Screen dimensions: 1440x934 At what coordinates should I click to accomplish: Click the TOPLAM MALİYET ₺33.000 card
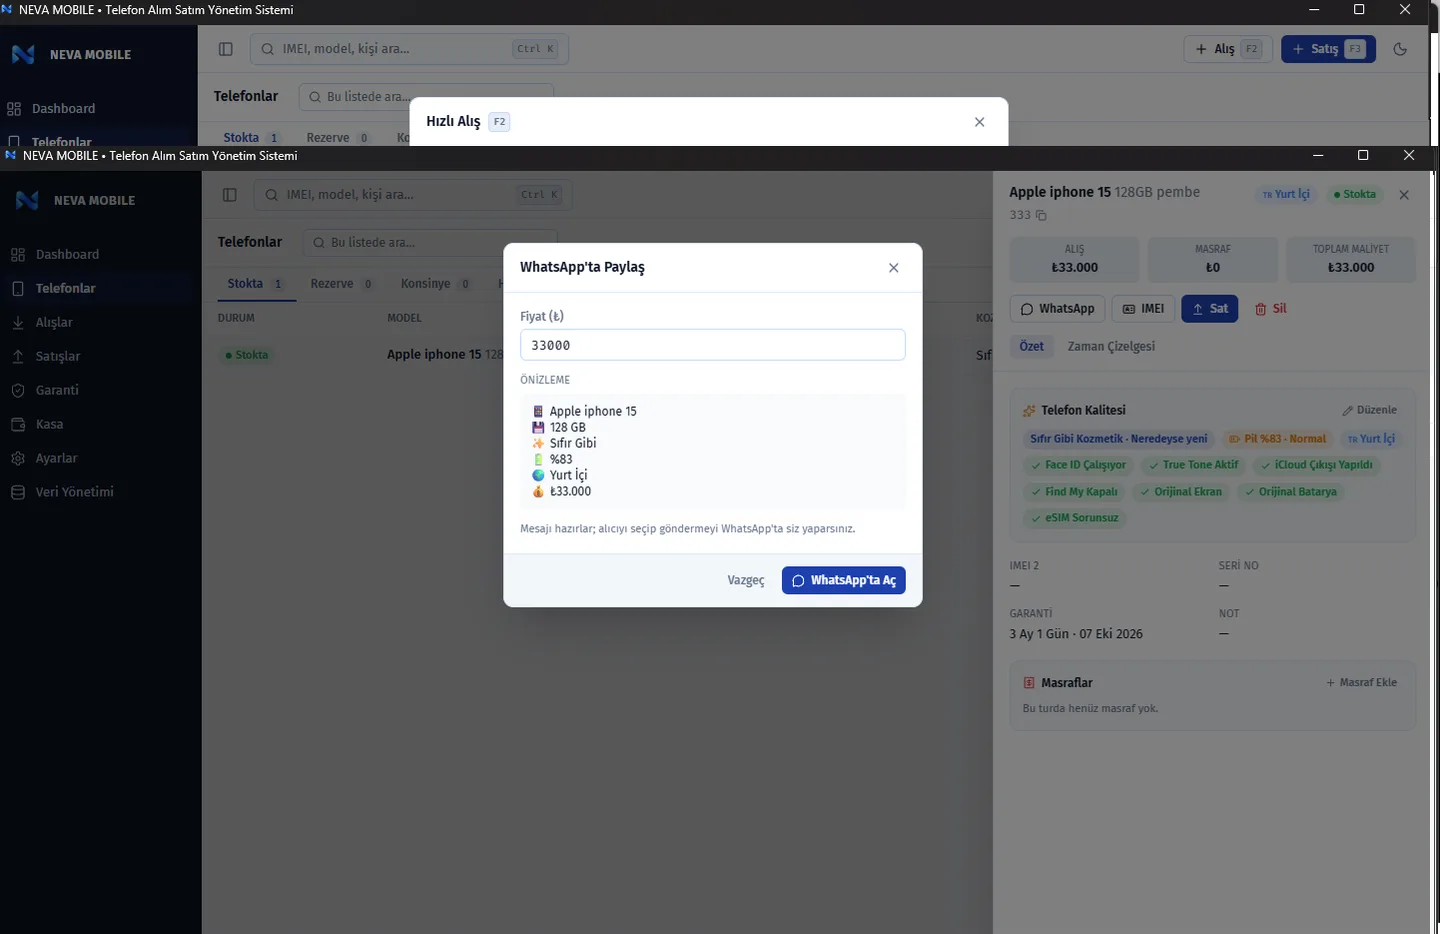click(1350, 259)
